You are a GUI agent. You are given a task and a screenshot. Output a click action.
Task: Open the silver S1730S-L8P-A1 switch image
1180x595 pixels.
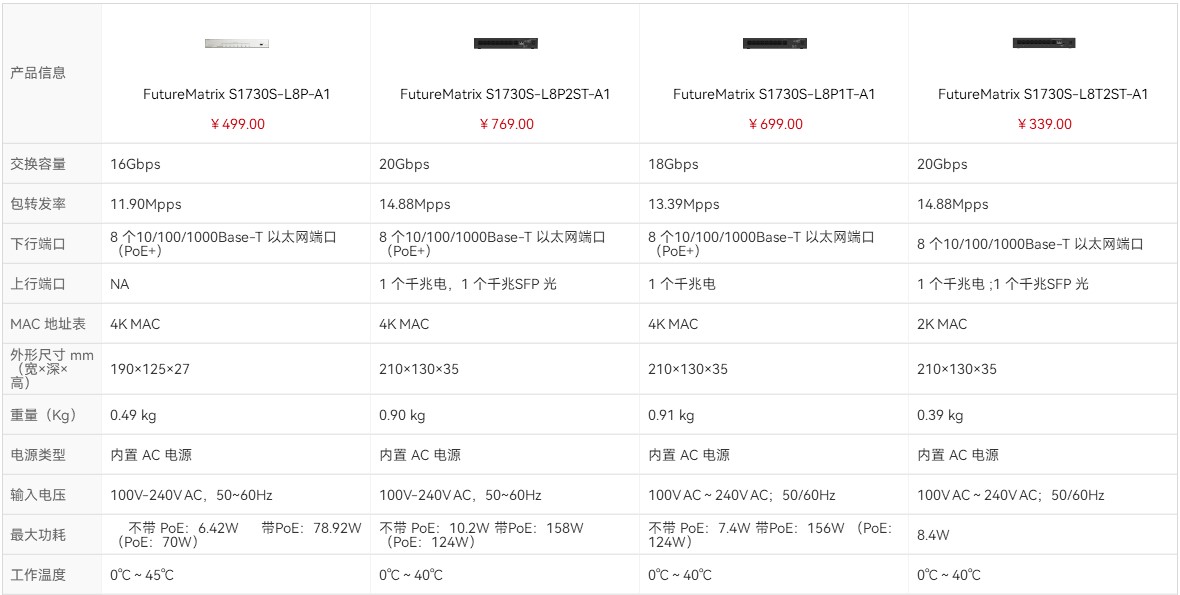[236, 44]
